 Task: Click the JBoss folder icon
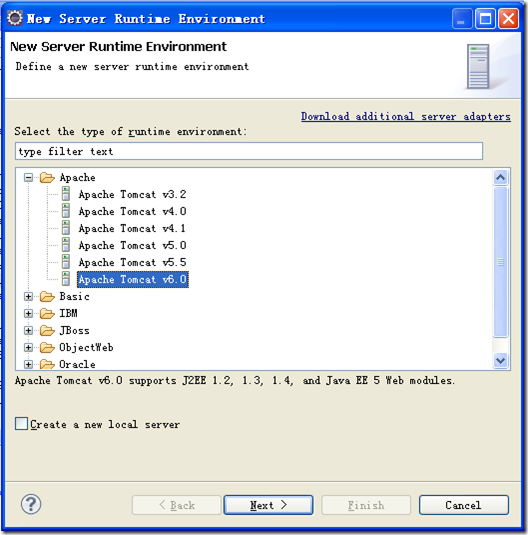click(47, 330)
